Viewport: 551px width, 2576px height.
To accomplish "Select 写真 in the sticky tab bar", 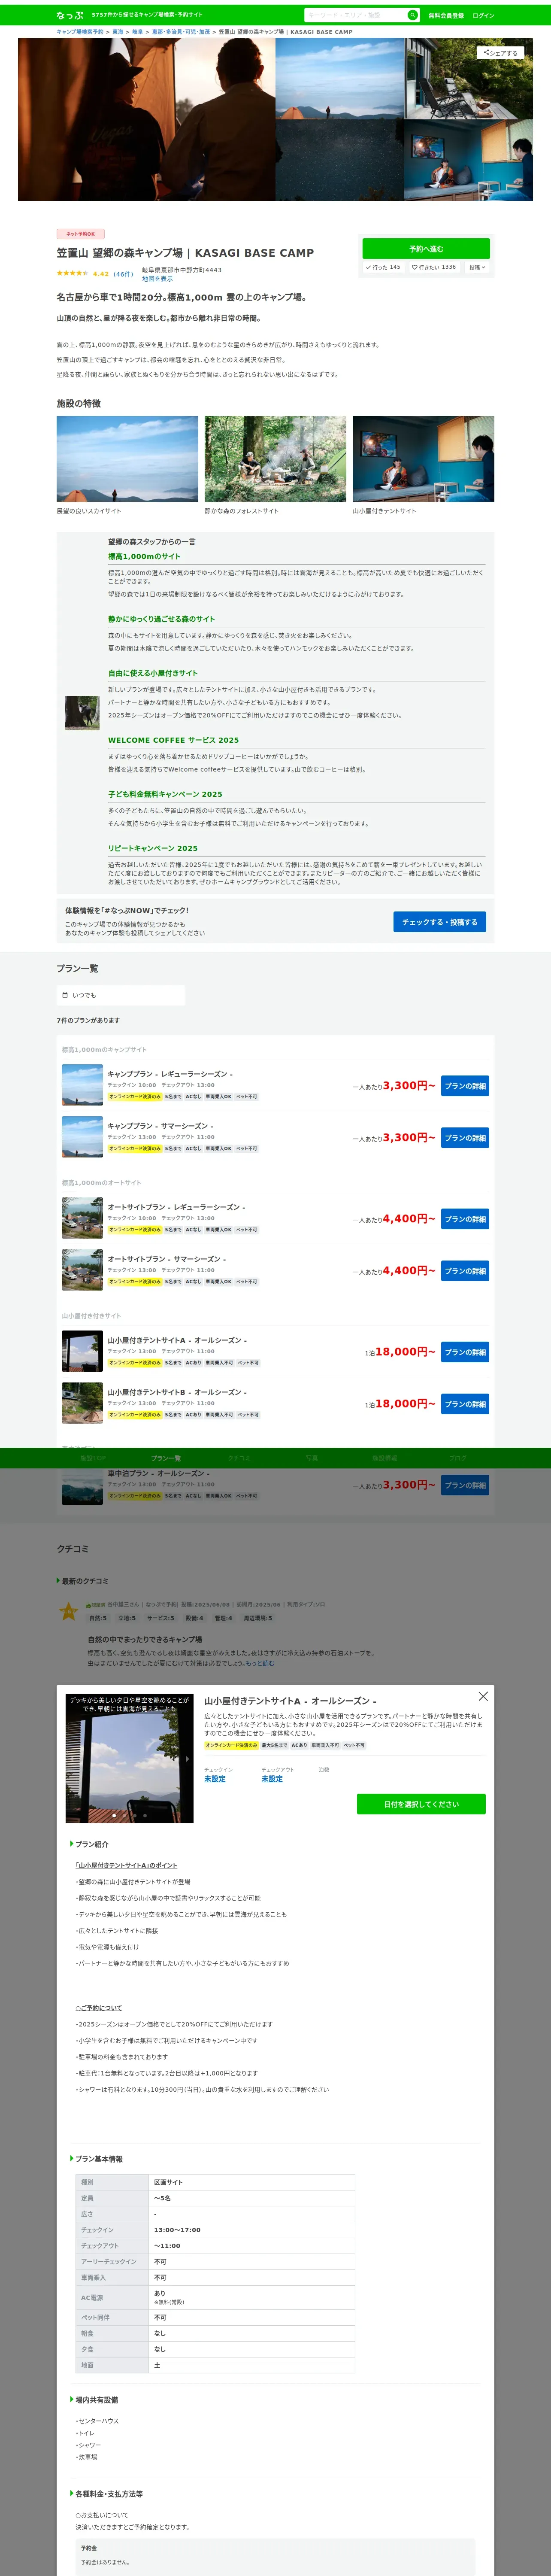I will [312, 1458].
